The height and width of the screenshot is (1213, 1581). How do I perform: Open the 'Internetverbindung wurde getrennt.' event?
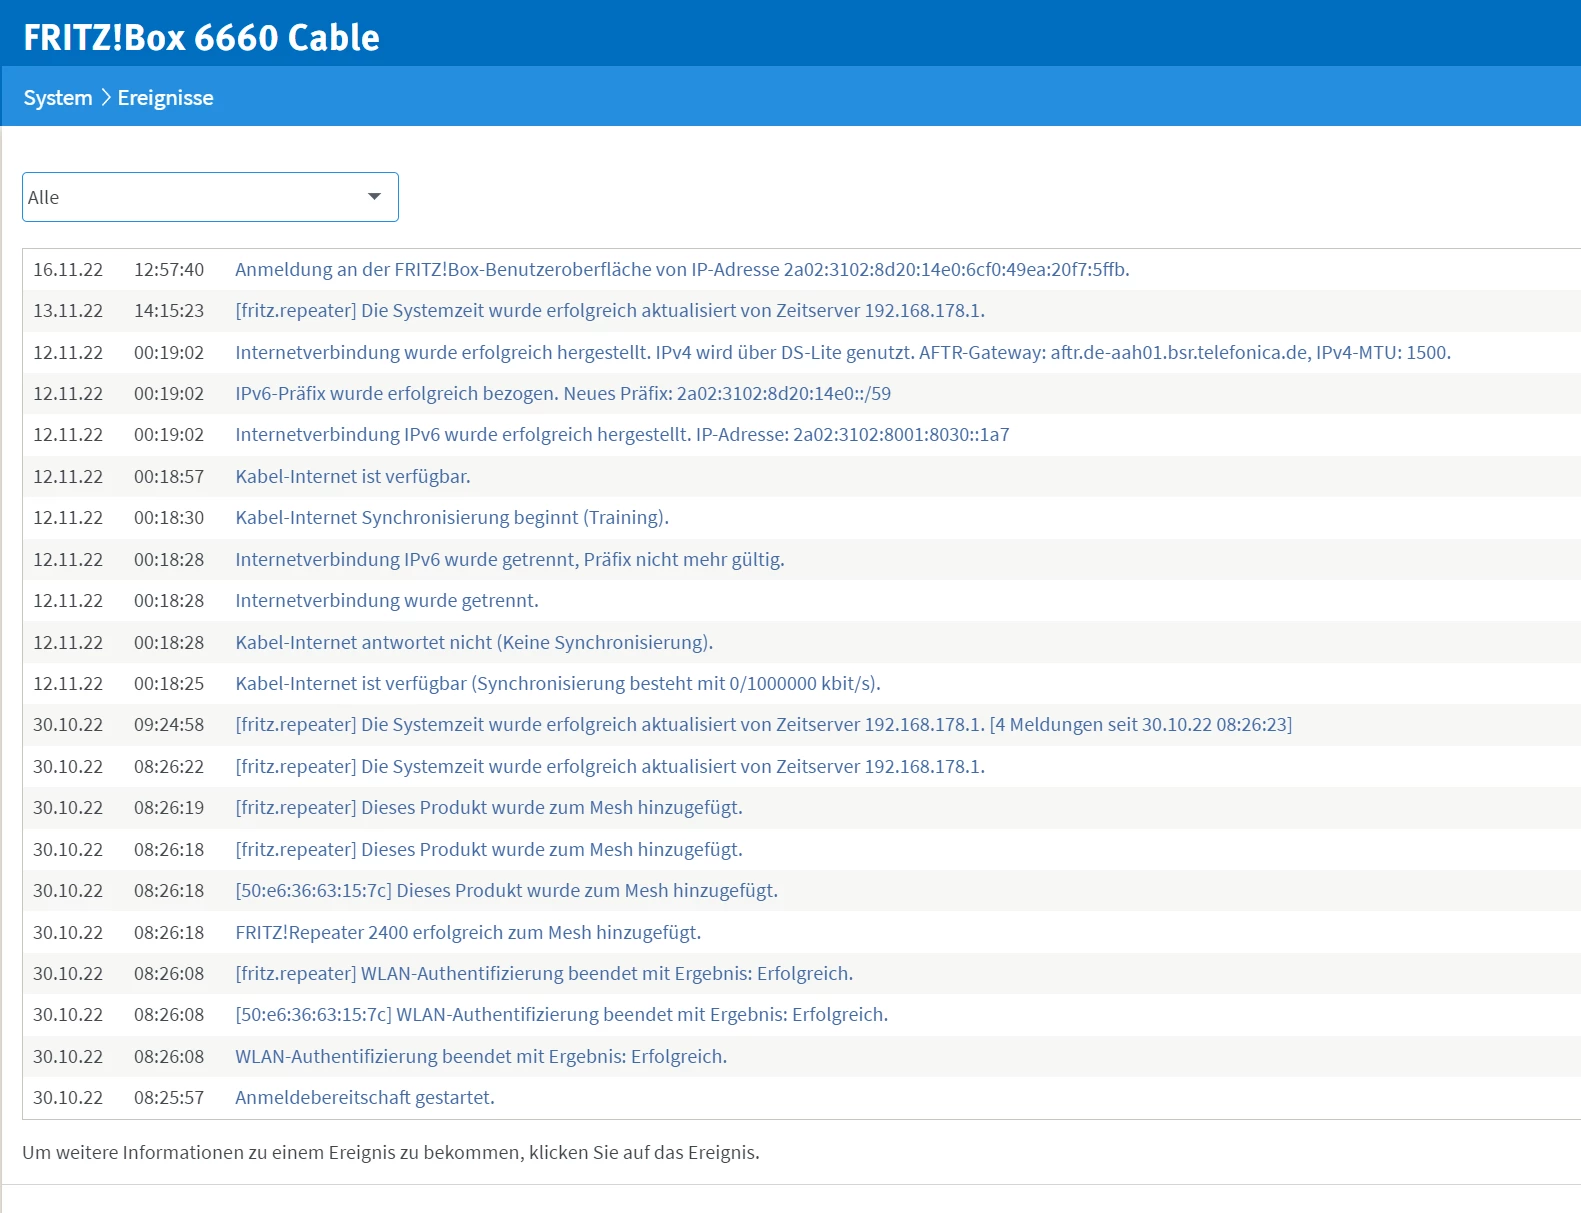387,601
